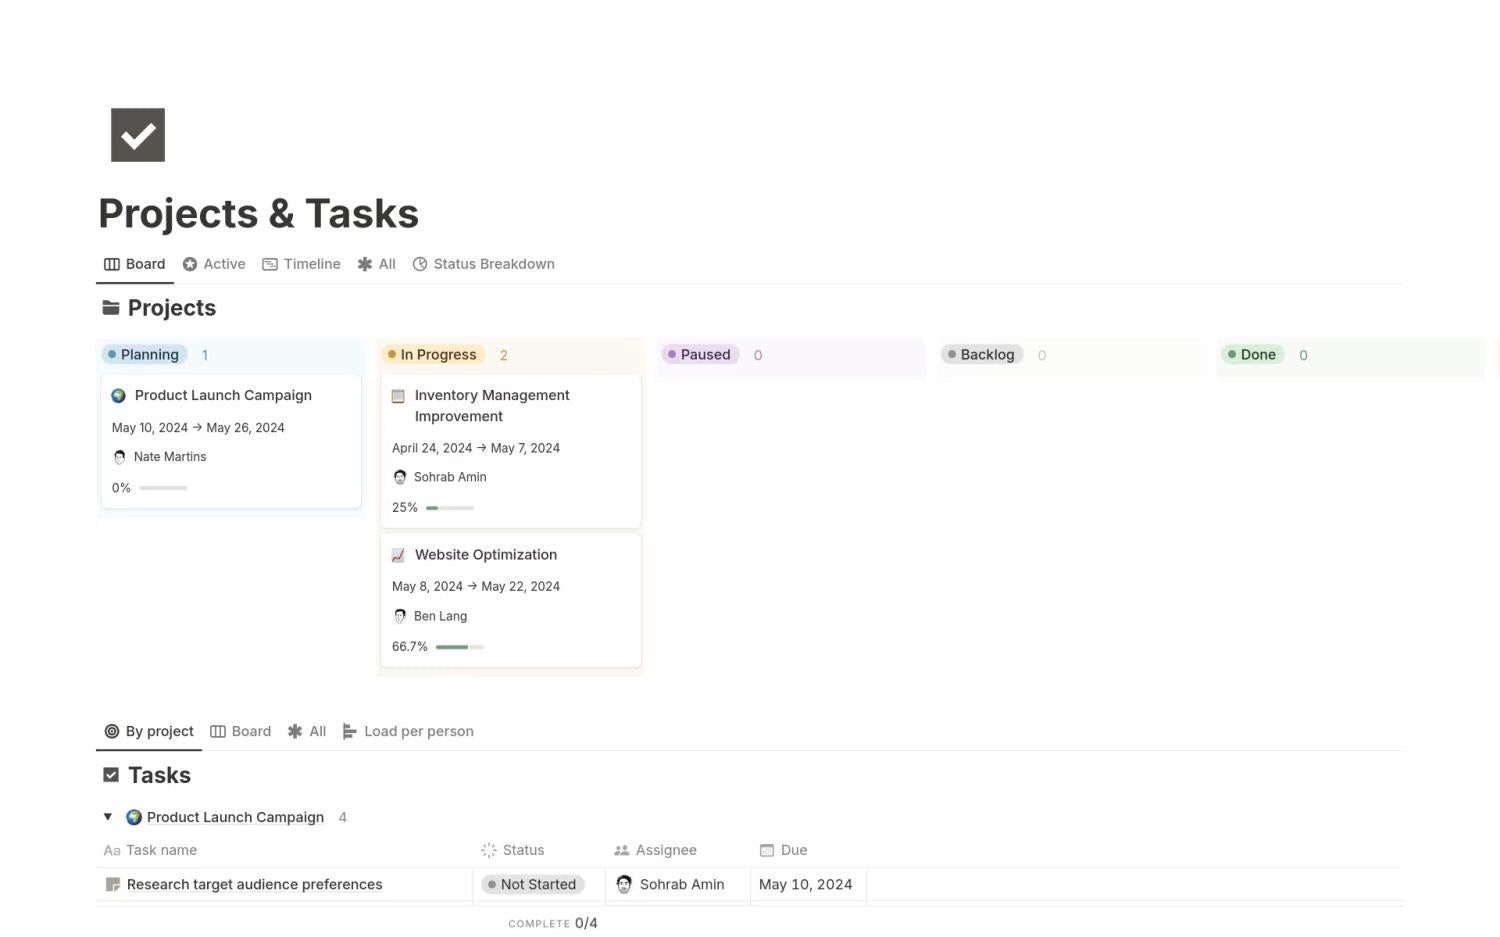Click the task page icon beside Research target audience

113,885
